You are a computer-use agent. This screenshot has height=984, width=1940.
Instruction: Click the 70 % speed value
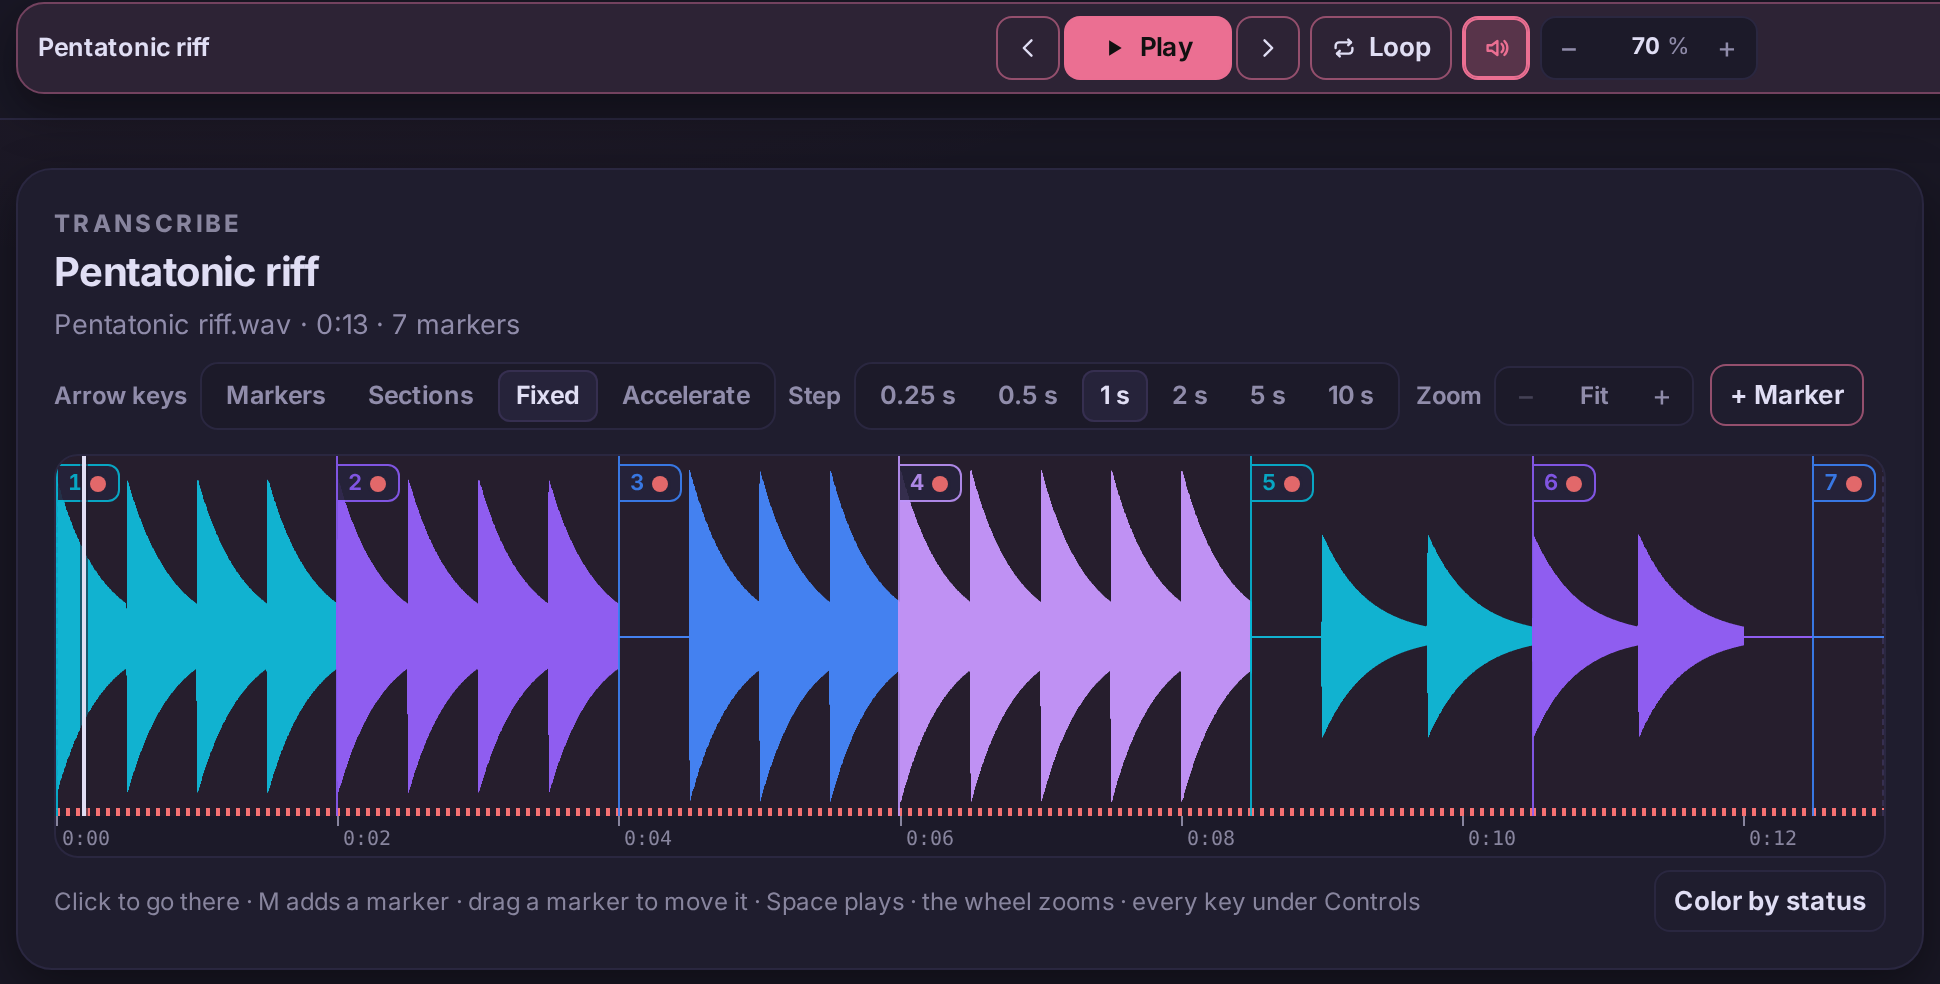pyautogui.click(x=1659, y=47)
